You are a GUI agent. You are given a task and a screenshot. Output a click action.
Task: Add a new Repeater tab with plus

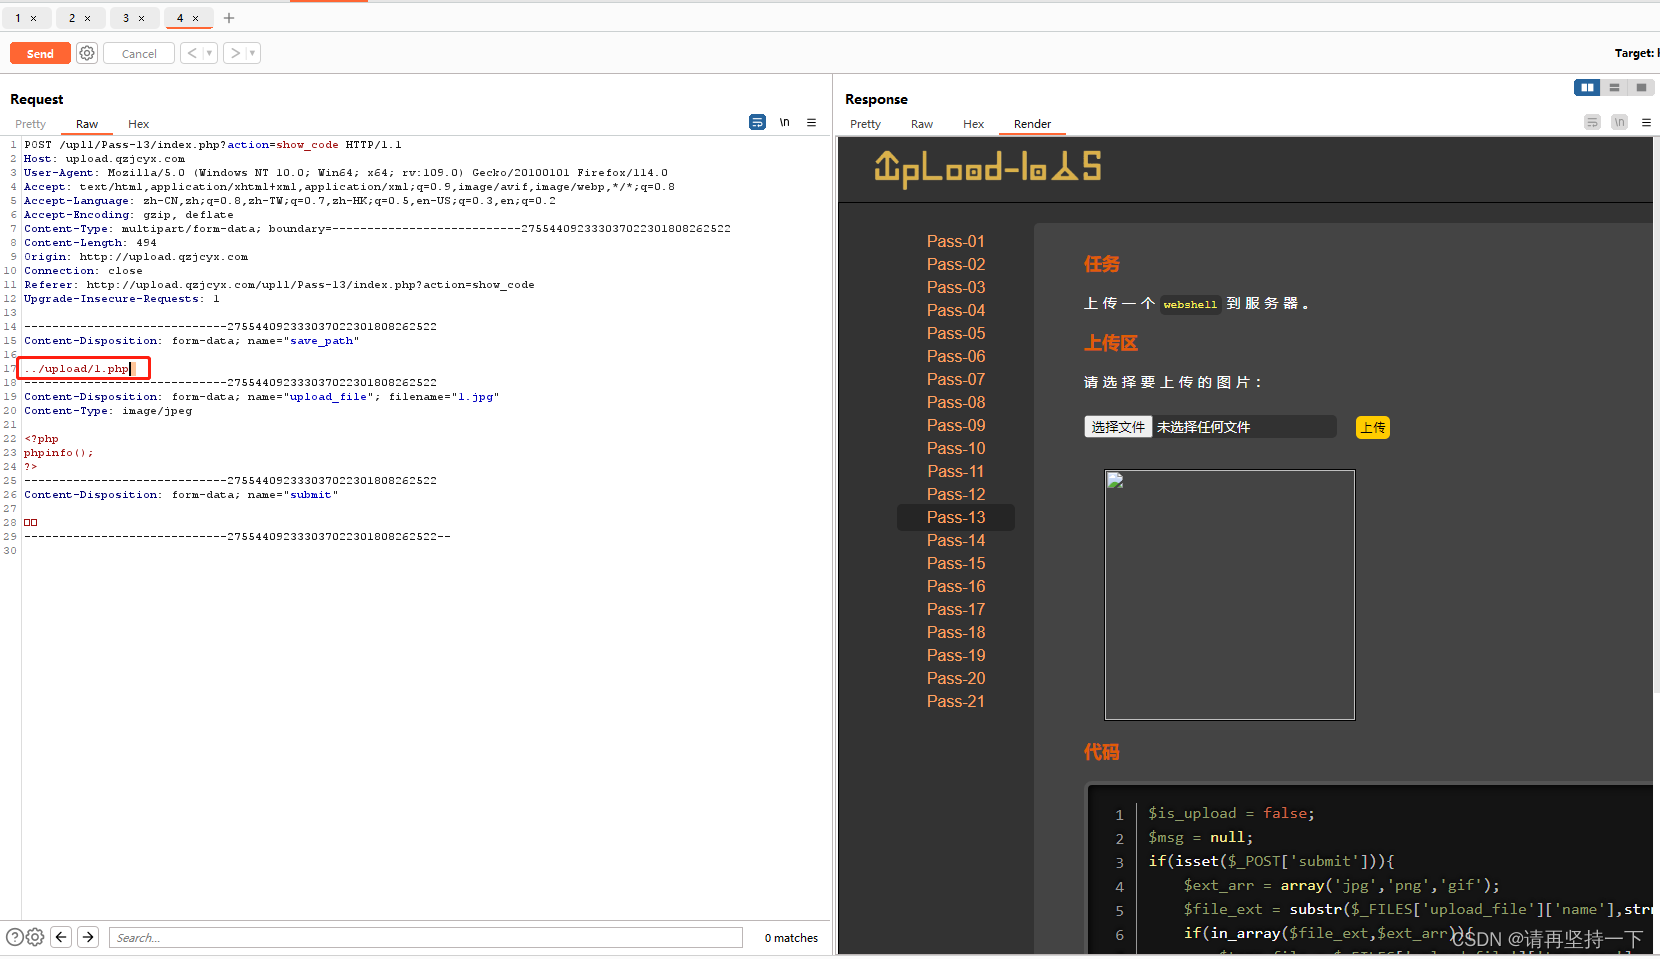point(229,18)
